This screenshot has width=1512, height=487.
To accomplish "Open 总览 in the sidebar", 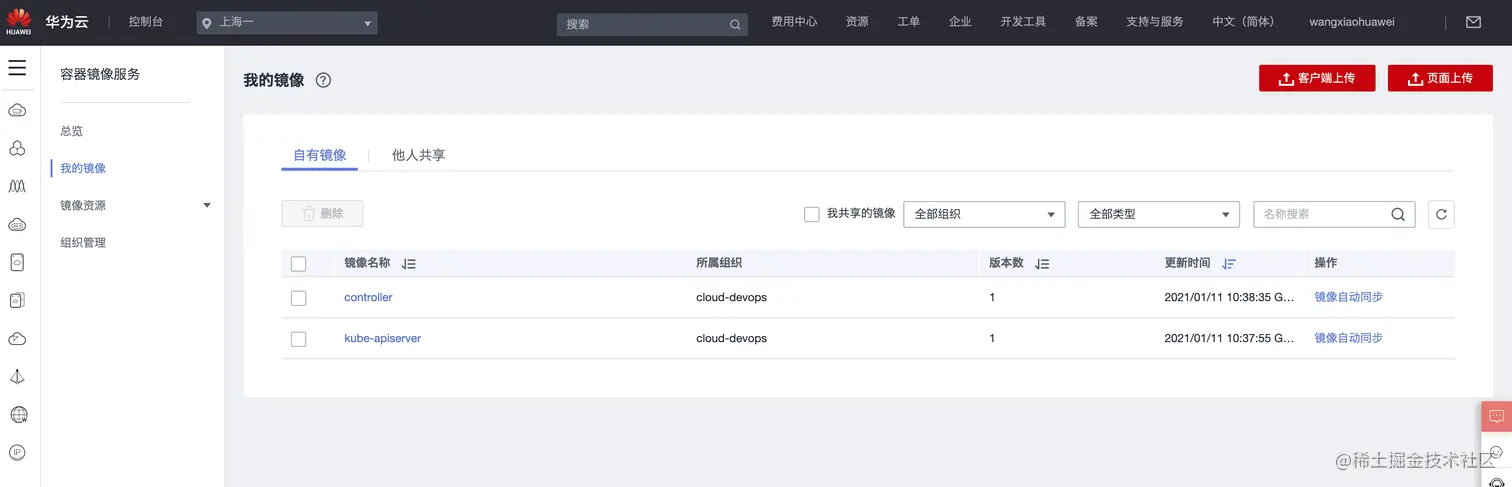I will pos(71,131).
